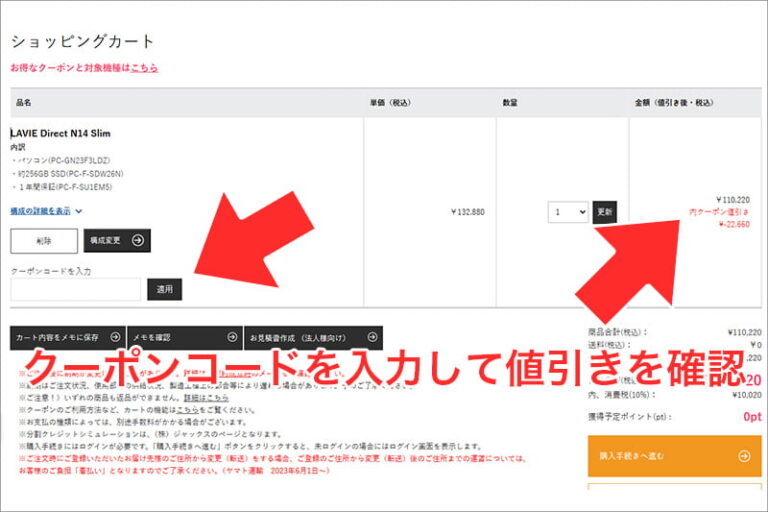Image resolution: width=768 pixels, height=512 pixels.
Task: Select パソコン(PC-GN23F3LDZ) line
Action: tap(64, 161)
